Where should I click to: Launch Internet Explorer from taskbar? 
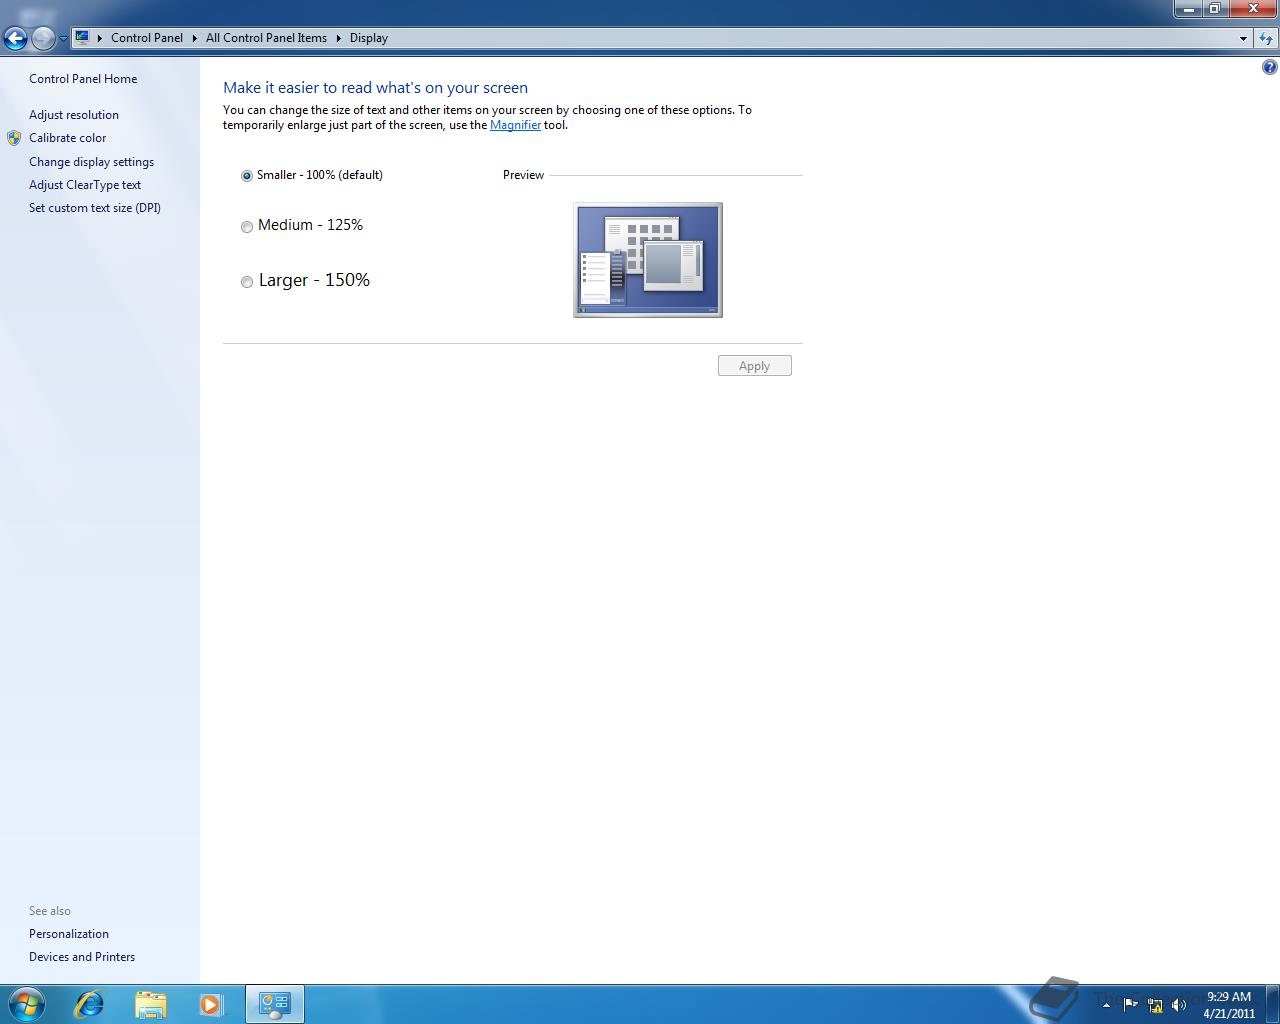(90, 1004)
